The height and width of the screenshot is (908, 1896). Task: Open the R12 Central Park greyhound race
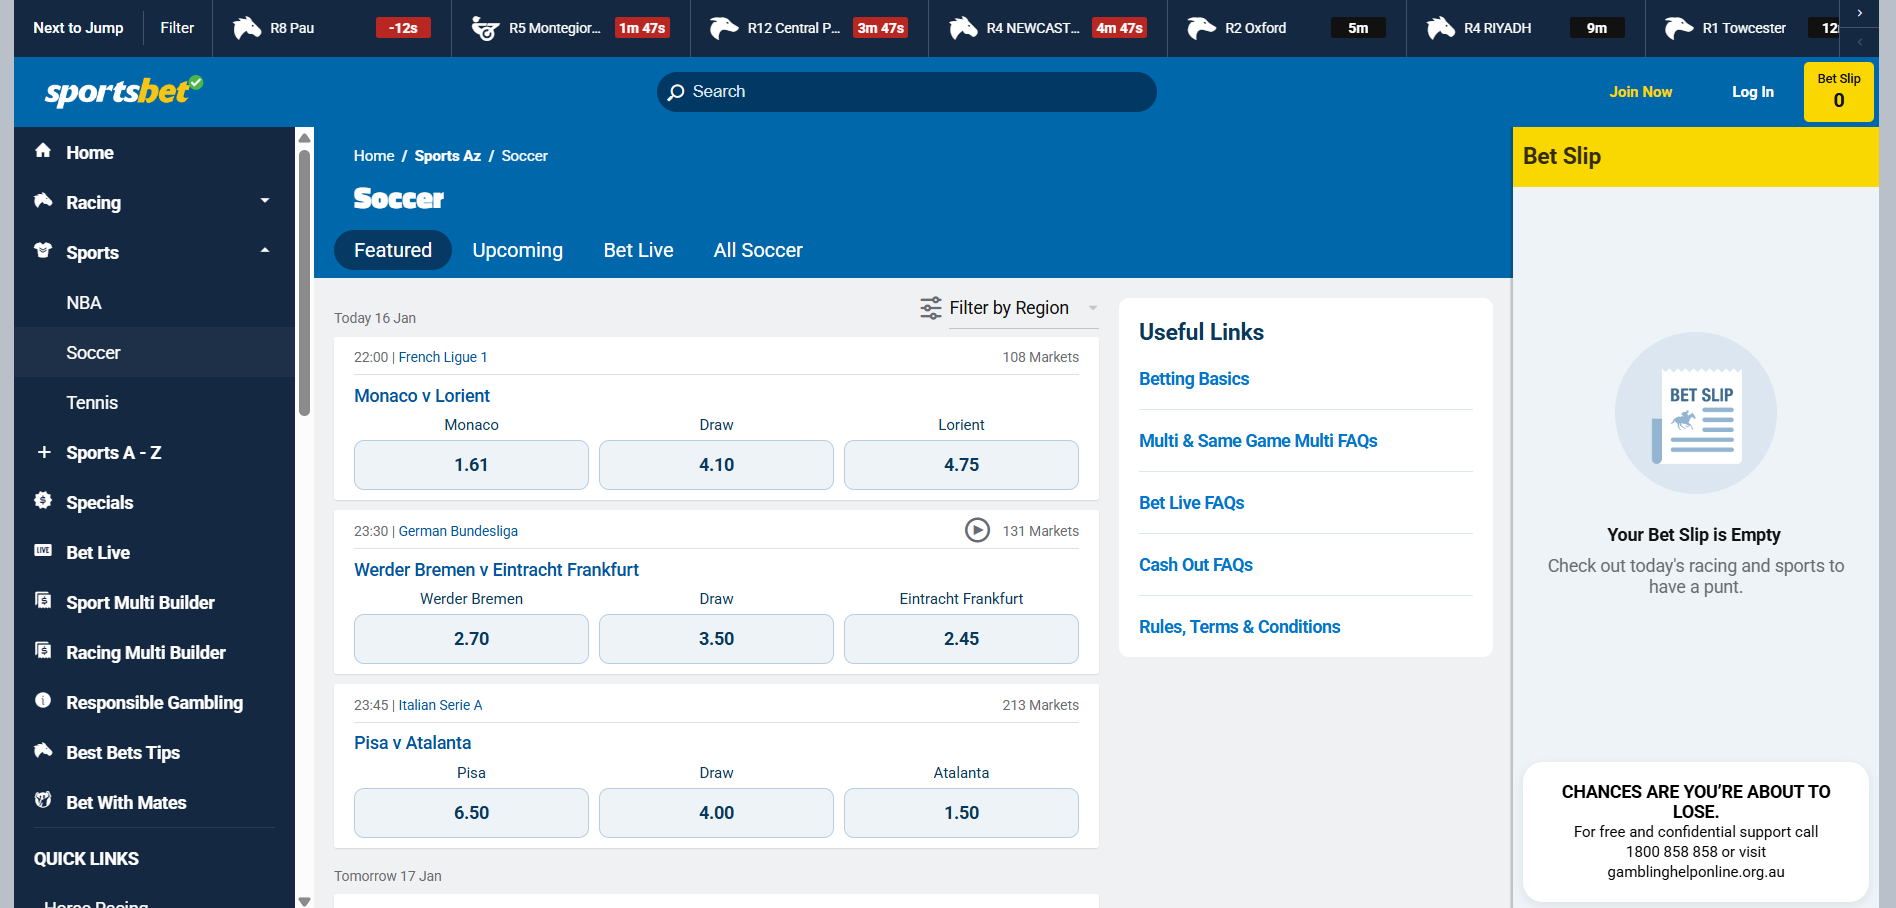point(809,28)
